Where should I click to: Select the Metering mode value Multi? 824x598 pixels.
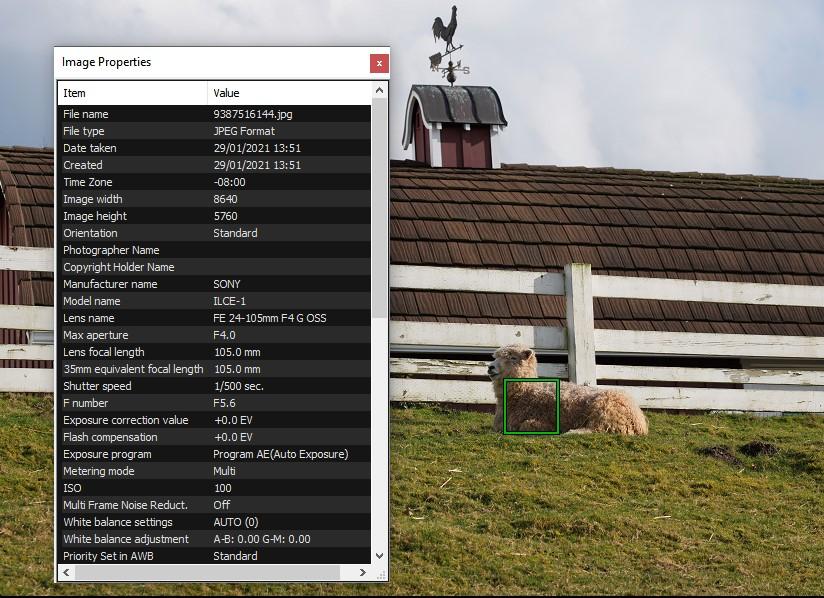(x=224, y=471)
